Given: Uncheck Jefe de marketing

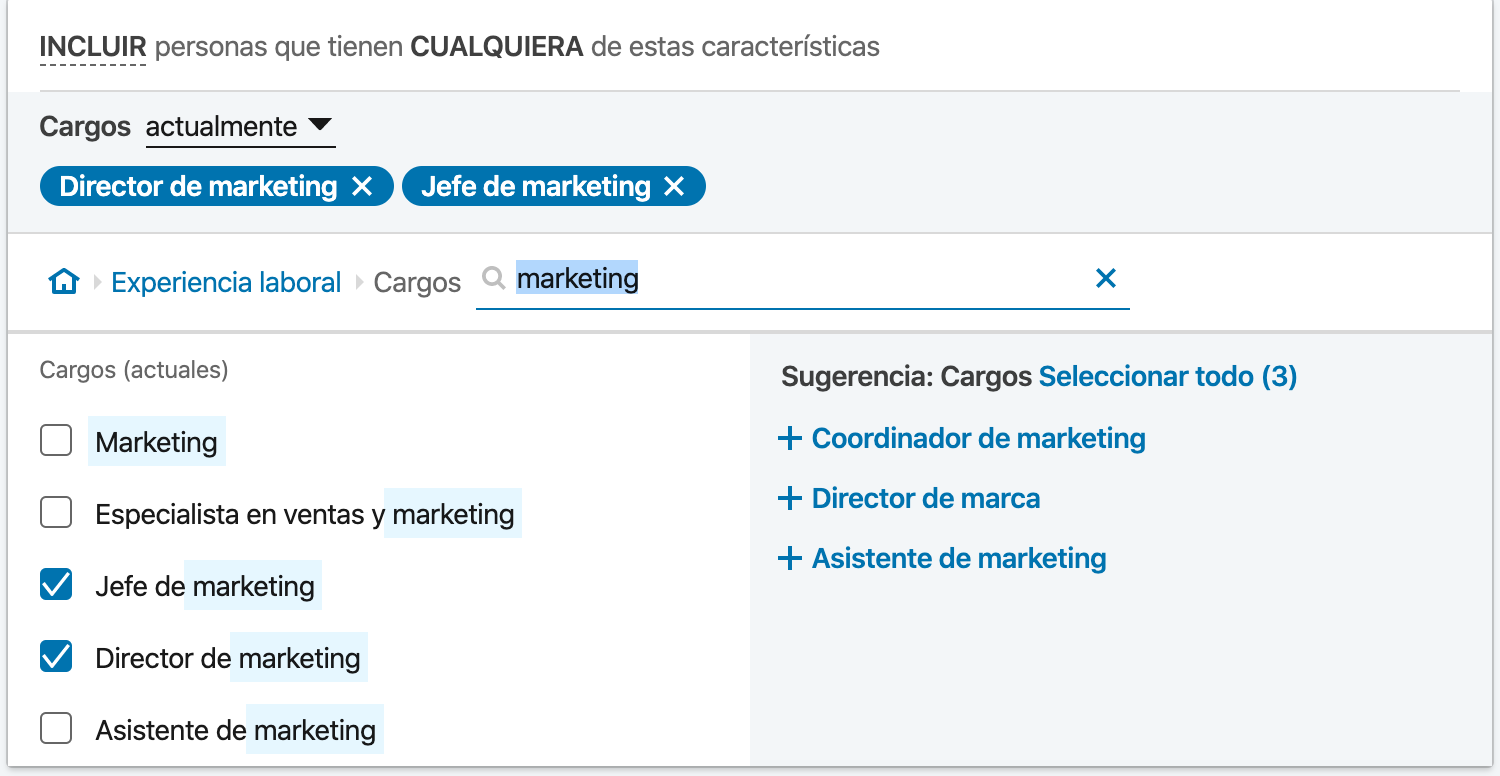Looking at the screenshot, I should point(56,584).
